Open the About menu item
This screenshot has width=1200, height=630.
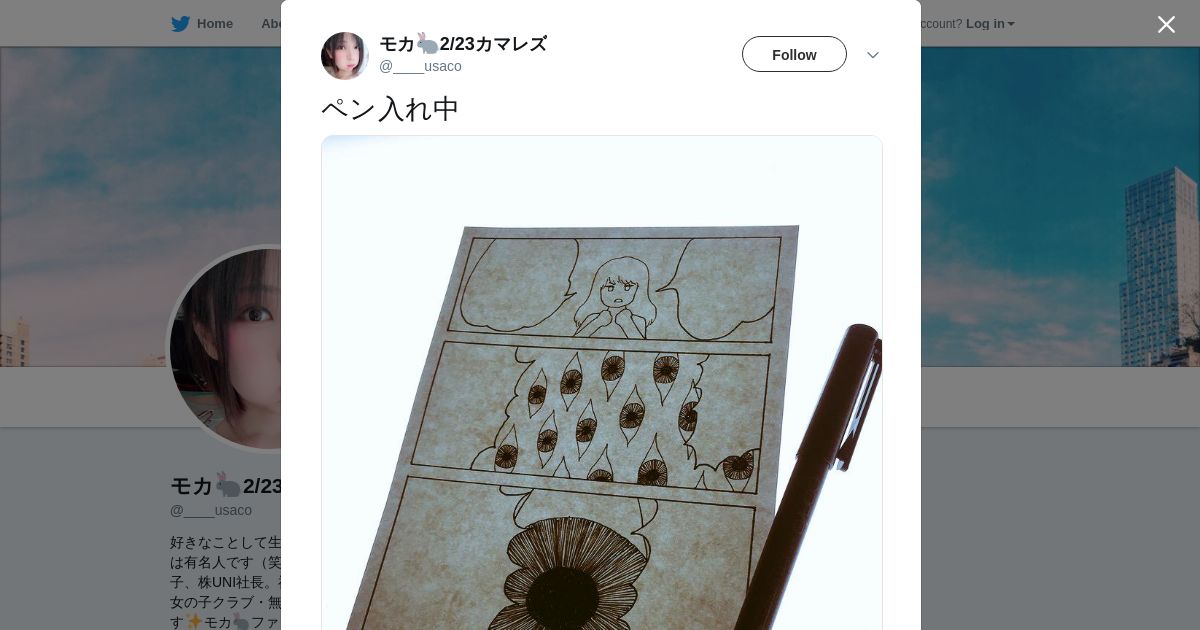pos(270,24)
